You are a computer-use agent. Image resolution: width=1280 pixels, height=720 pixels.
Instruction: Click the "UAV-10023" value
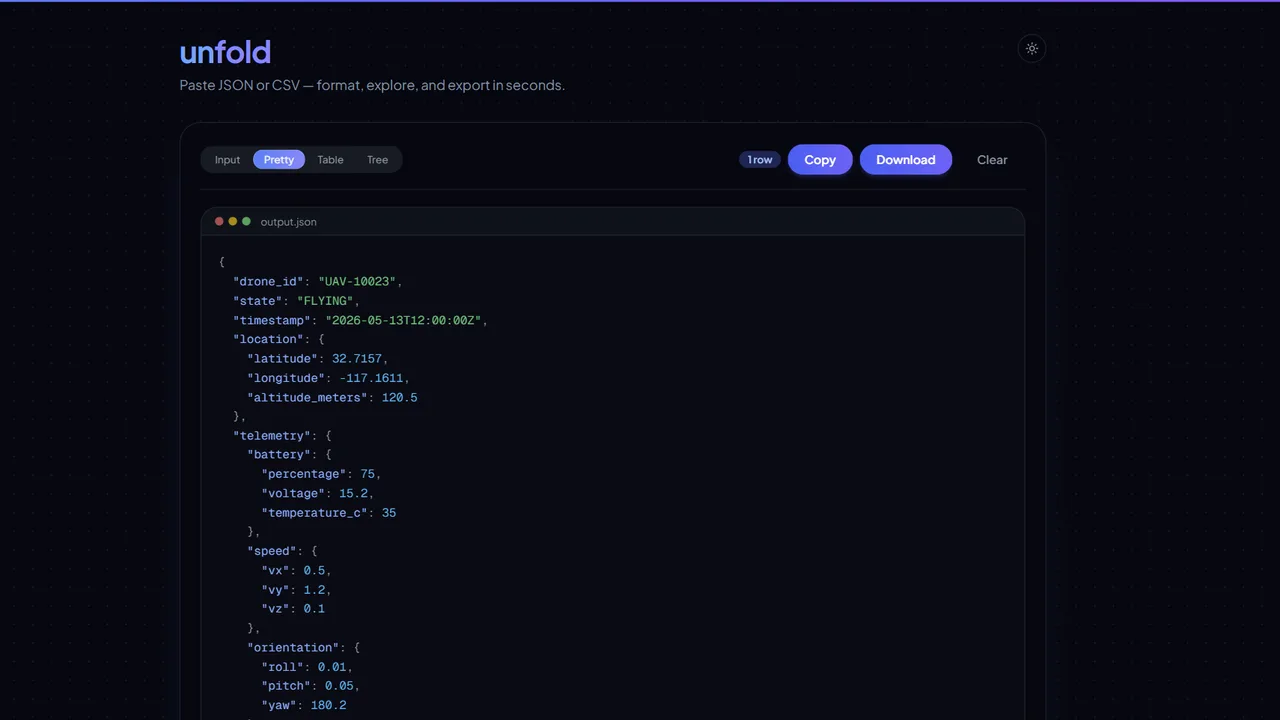point(357,282)
